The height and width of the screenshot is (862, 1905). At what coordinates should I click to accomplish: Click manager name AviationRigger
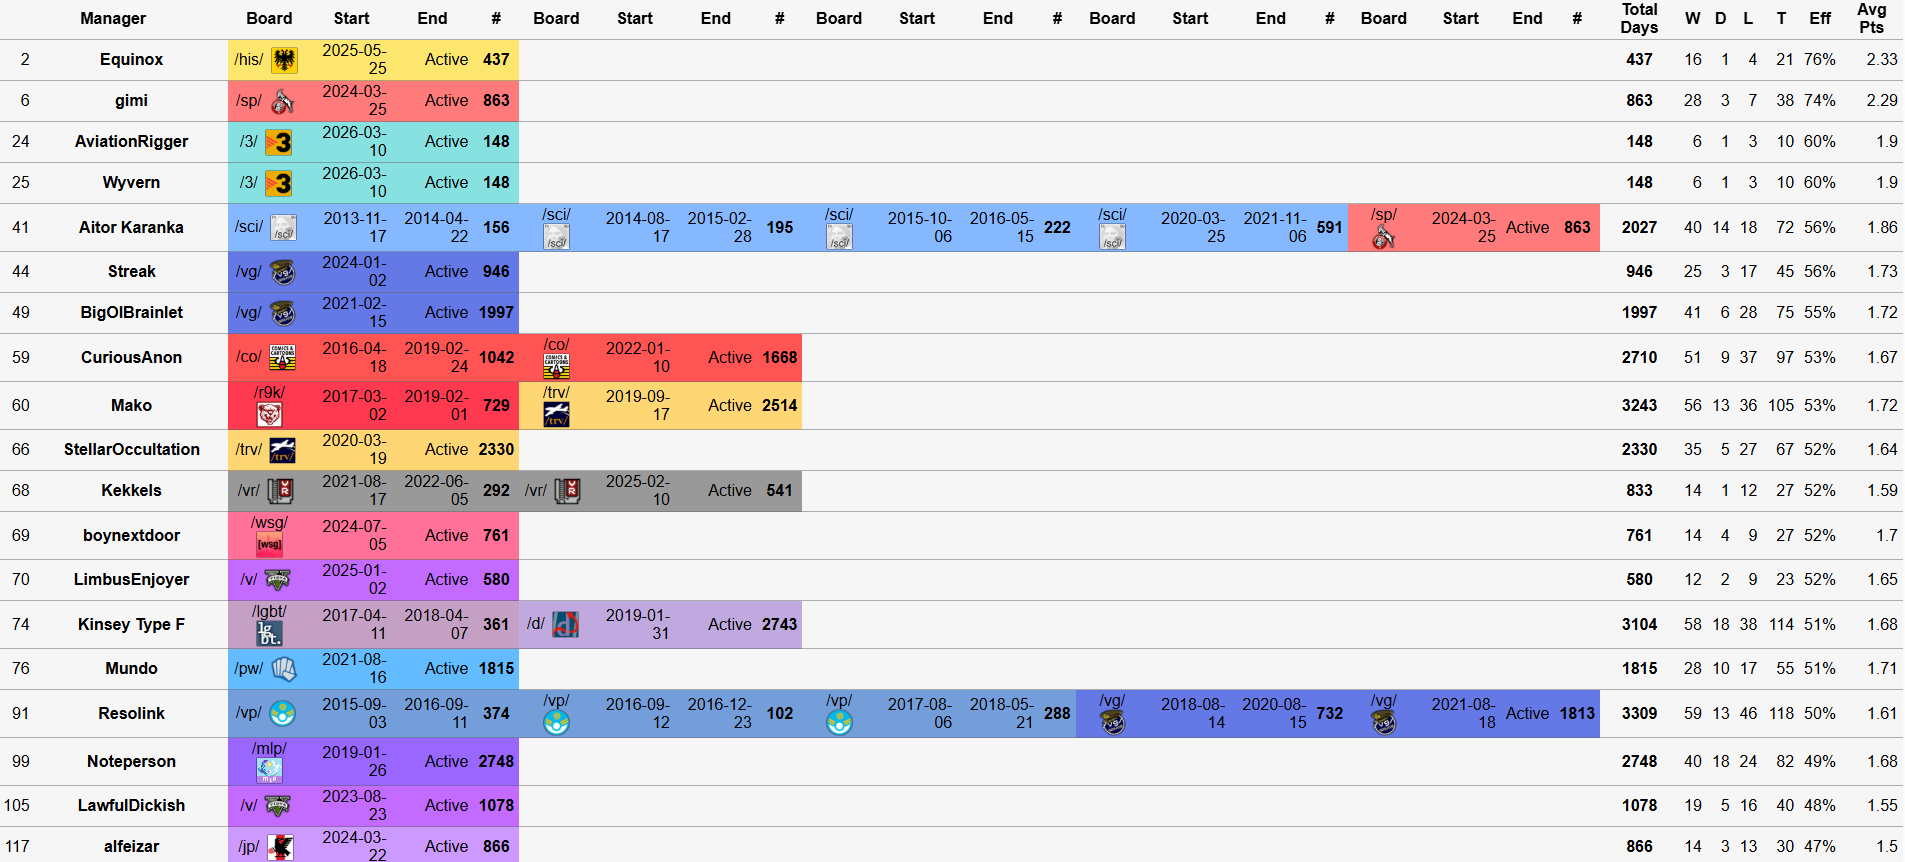pos(131,142)
